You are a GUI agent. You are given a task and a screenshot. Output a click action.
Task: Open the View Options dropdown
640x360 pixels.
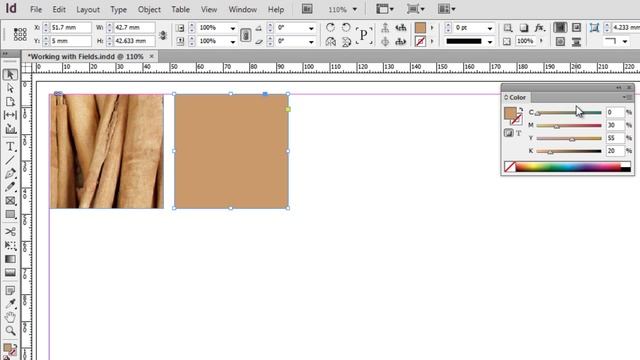(x=385, y=9)
